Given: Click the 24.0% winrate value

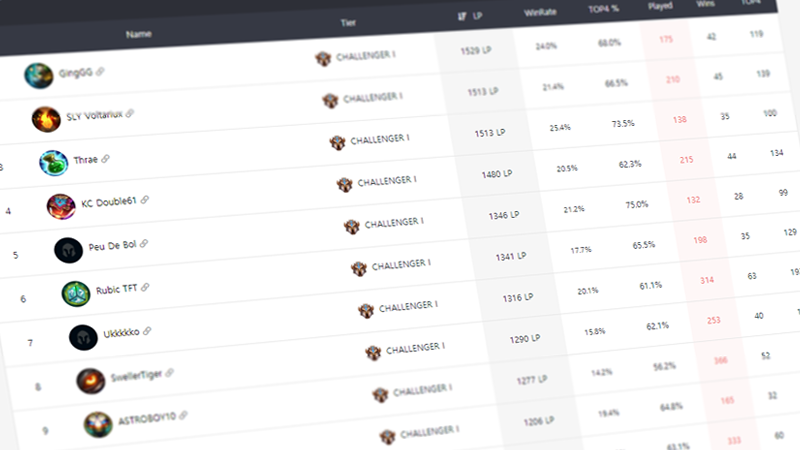Looking at the screenshot, I should tap(546, 46).
